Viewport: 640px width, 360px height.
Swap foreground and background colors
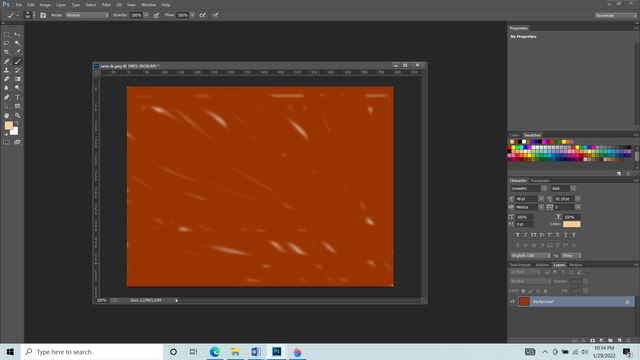pos(17,123)
